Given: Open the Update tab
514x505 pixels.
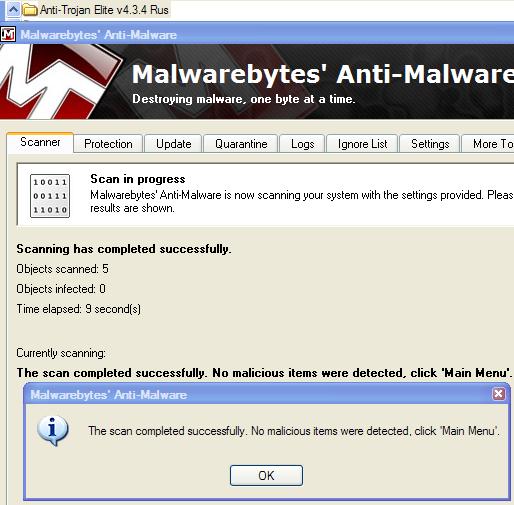Looking at the screenshot, I should coord(173,144).
